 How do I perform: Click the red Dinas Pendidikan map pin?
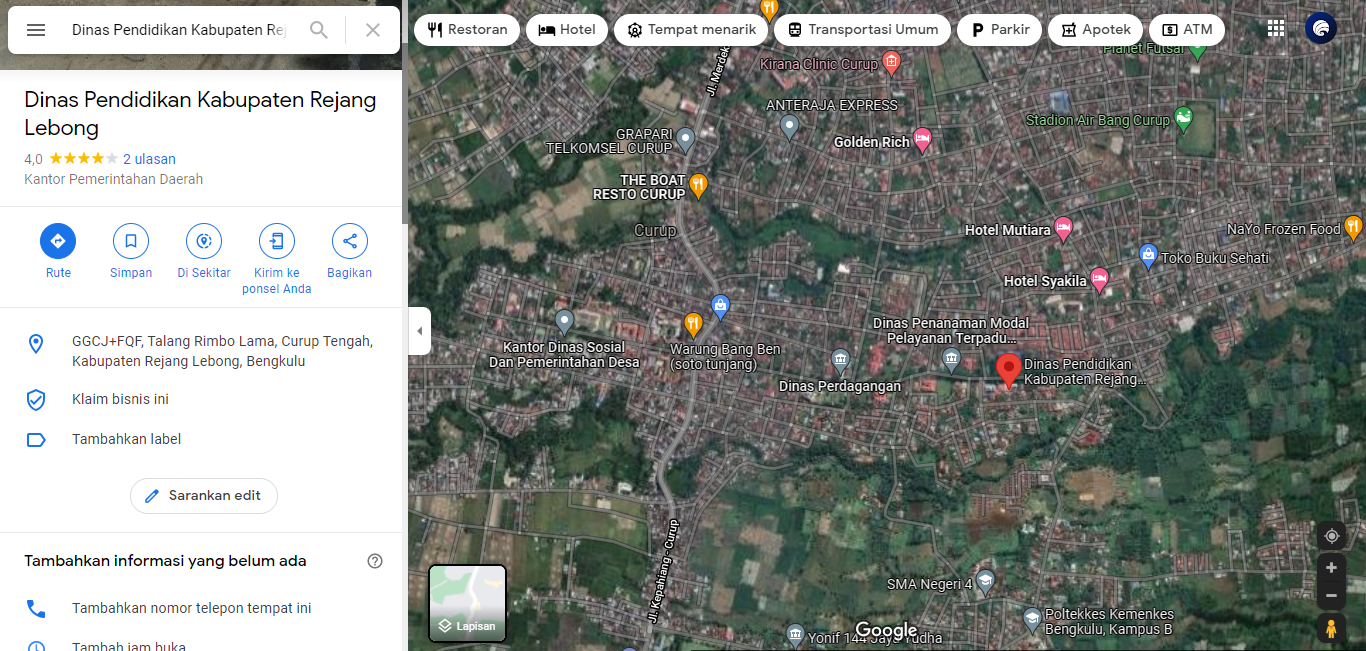(x=1009, y=370)
